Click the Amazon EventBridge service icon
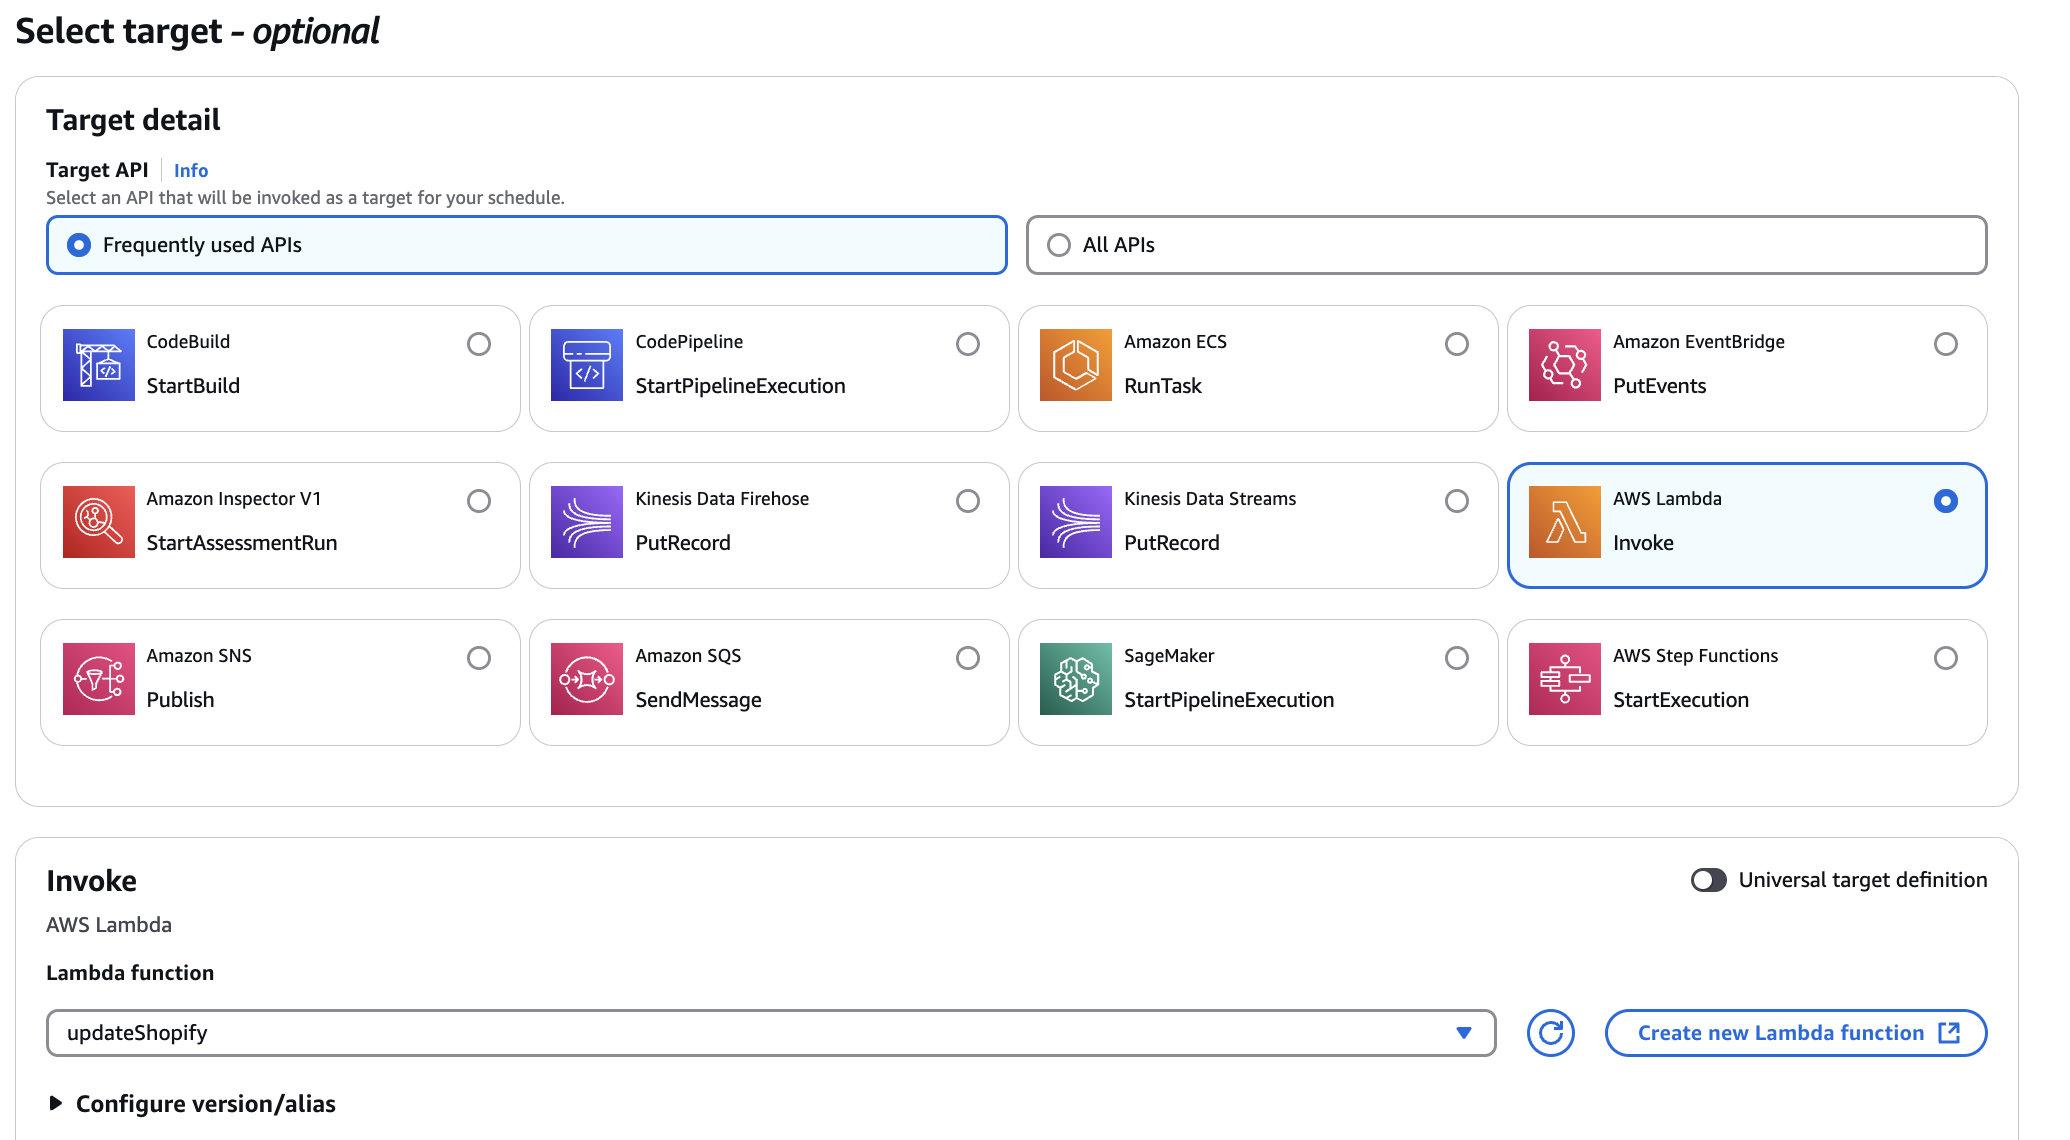The width and height of the screenshot is (2070, 1140). 1565,365
